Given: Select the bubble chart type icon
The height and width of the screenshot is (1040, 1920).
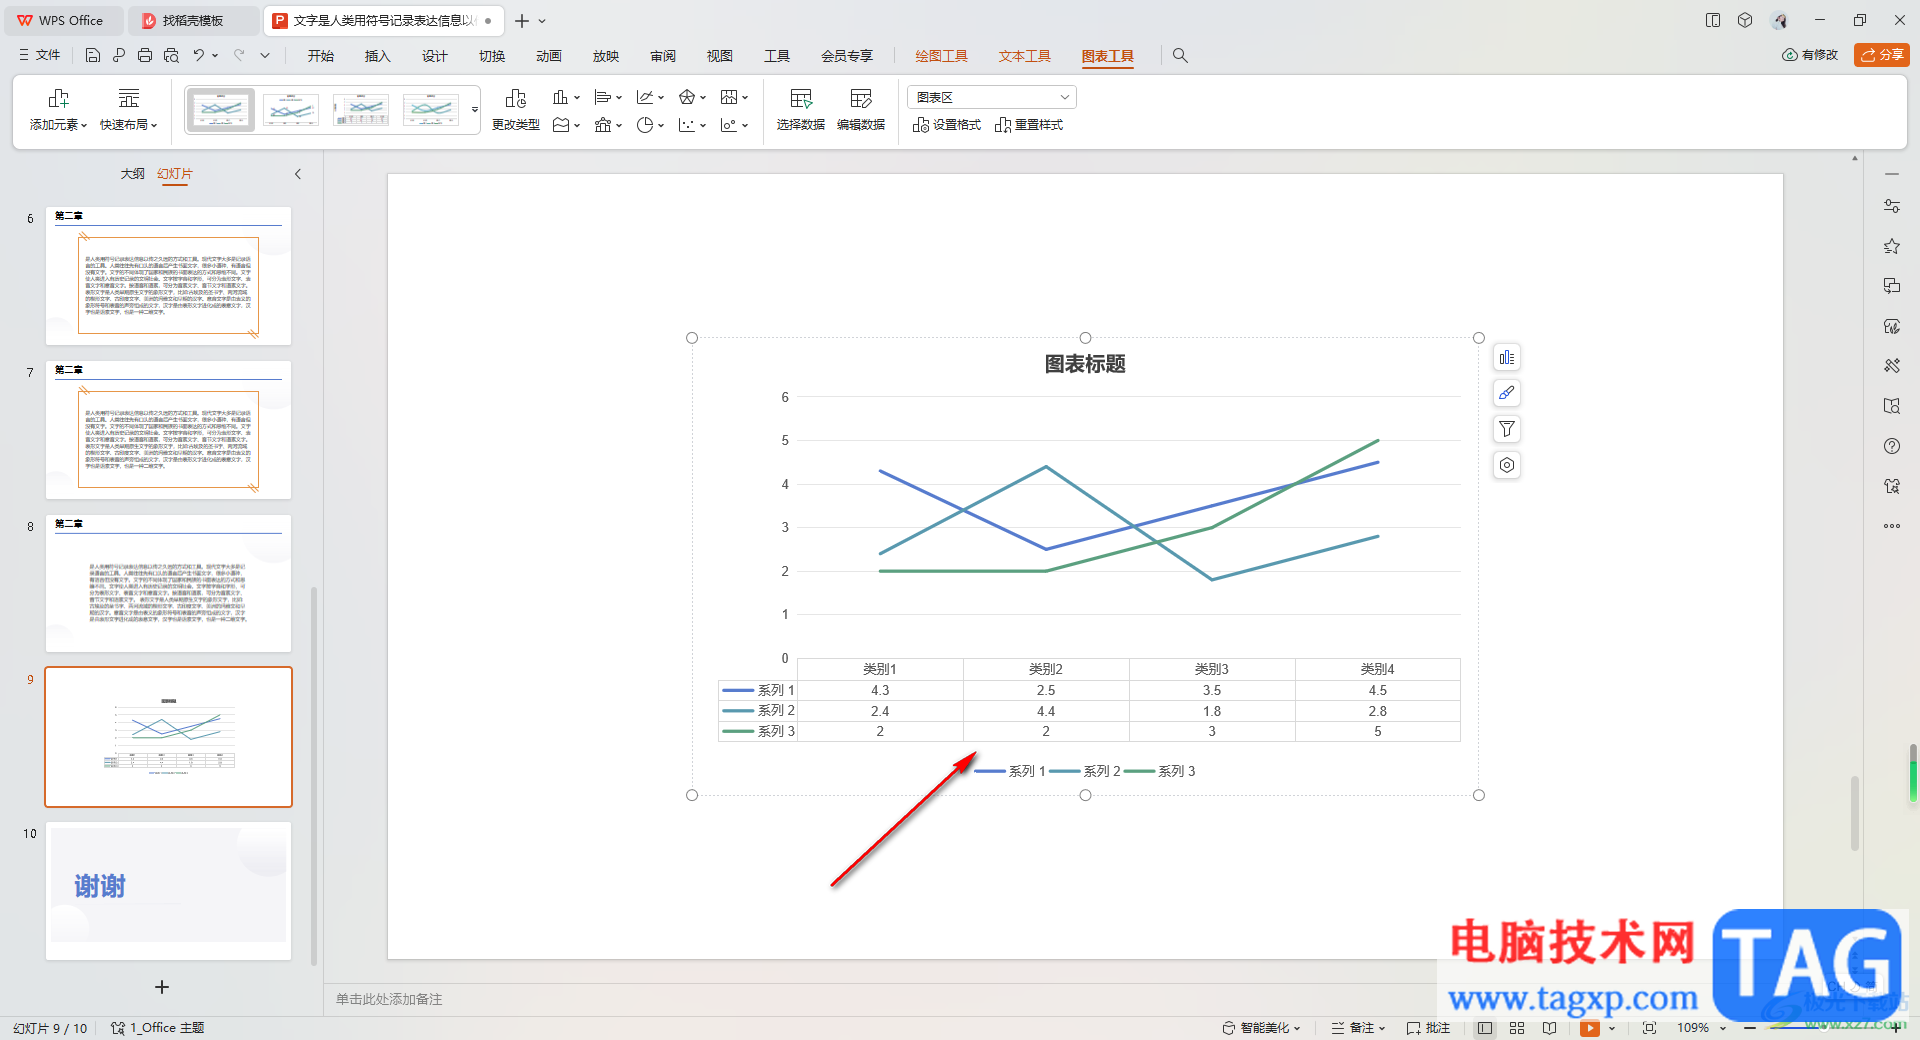Looking at the screenshot, I should 729,125.
